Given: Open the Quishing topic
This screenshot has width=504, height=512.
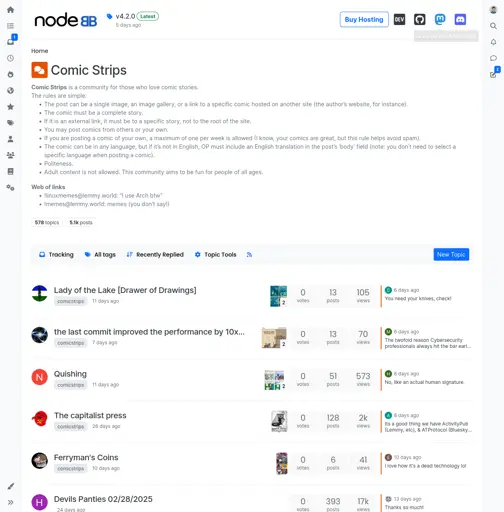Looking at the screenshot, I should [x=70, y=374].
